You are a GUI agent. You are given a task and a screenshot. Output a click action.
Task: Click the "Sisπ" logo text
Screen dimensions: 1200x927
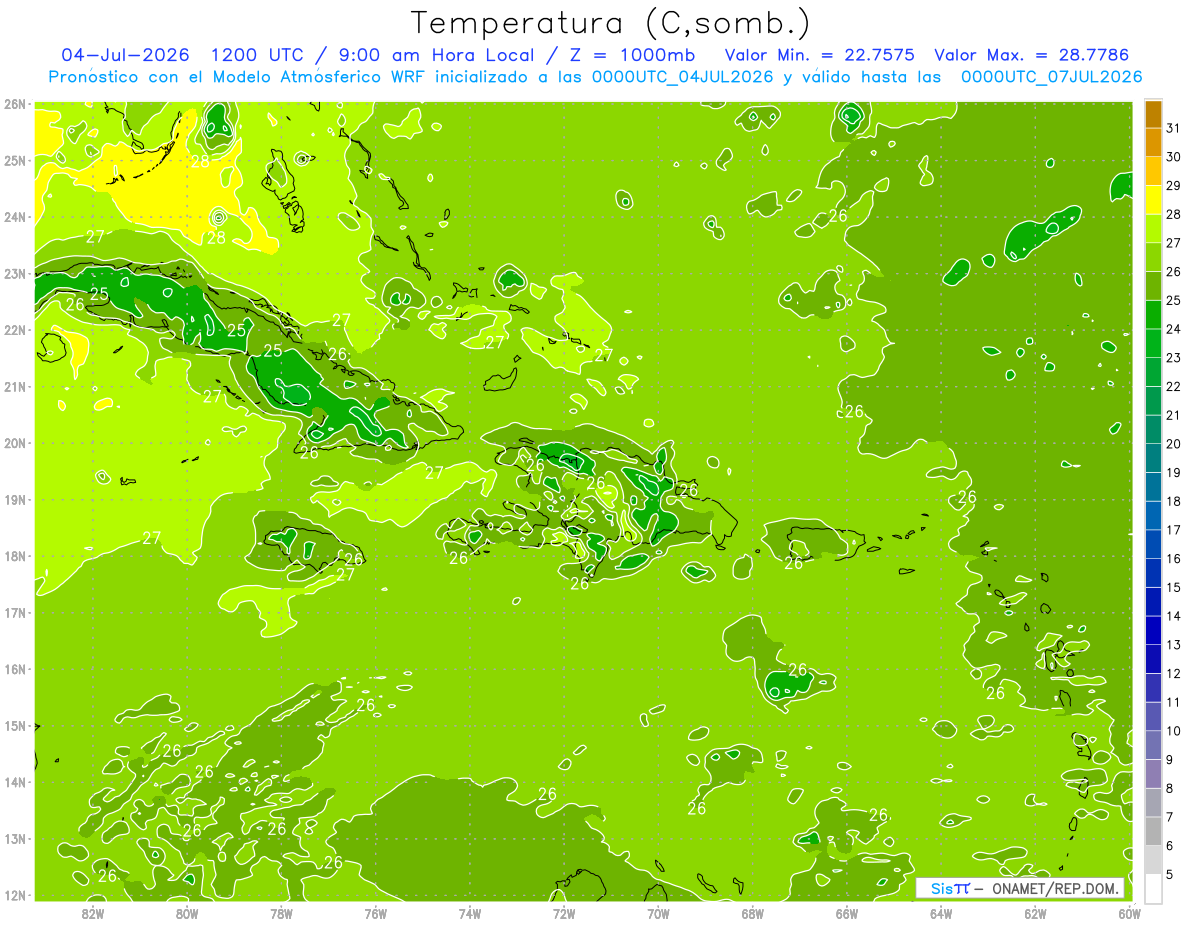coord(950,888)
